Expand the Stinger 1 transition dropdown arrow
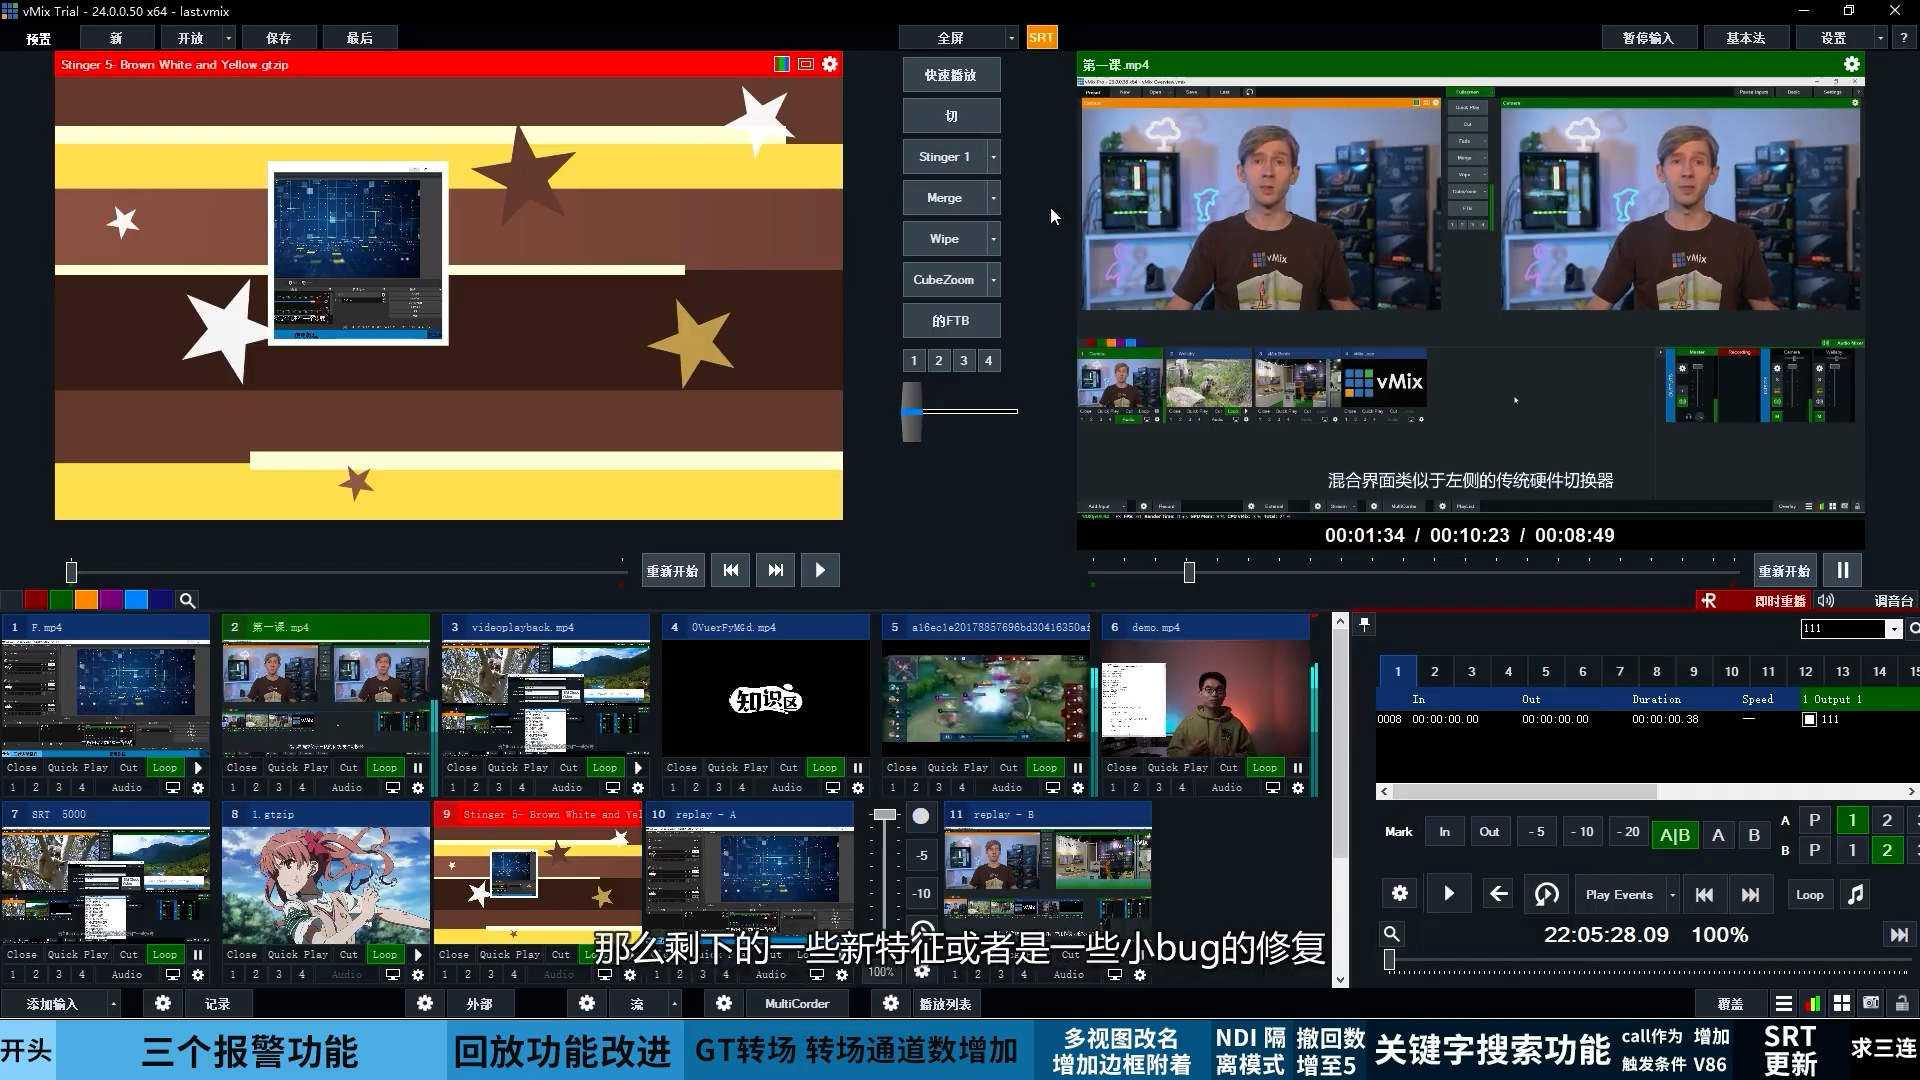 pos(993,157)
